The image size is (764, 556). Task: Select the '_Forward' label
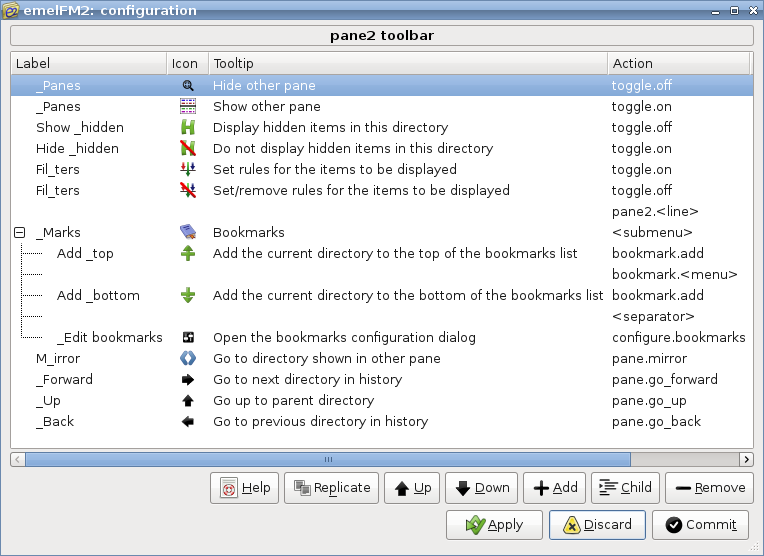(x=64, y=380)
